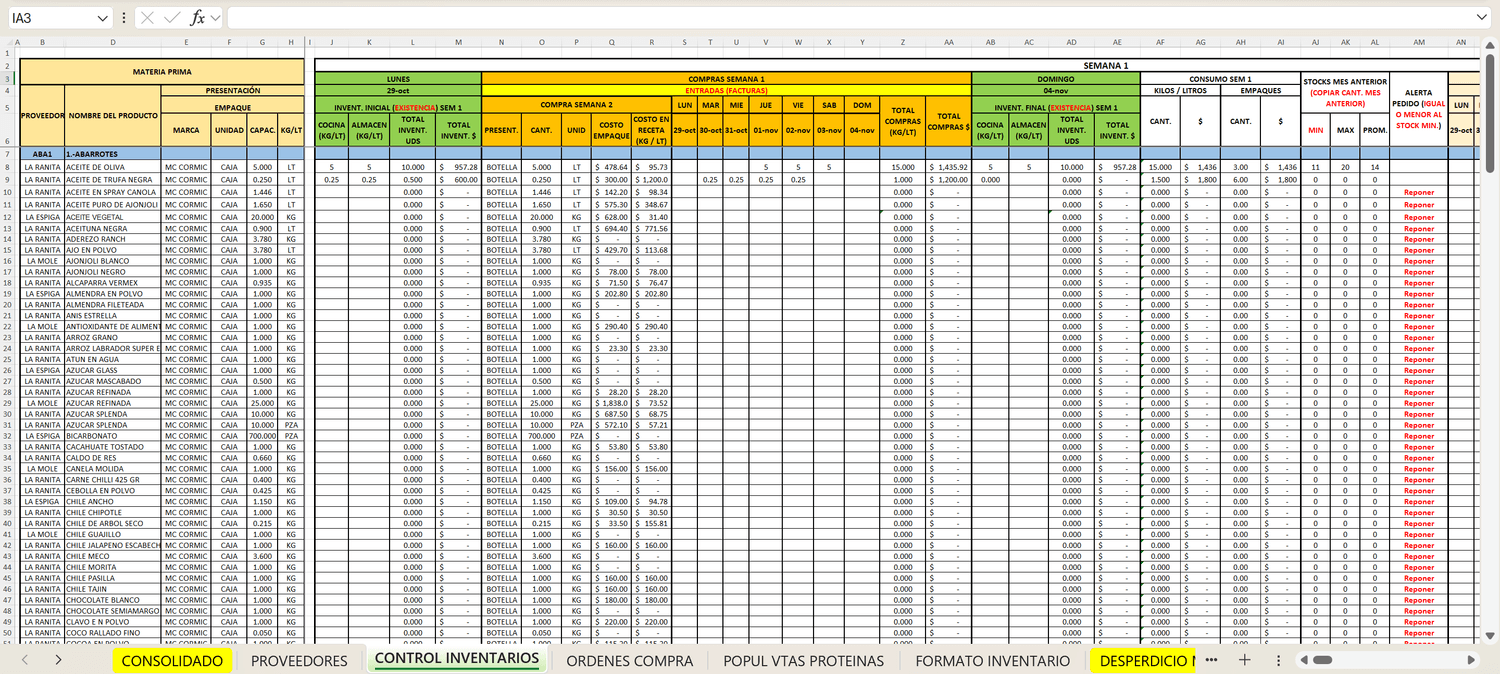The width and height of the screenshot is (1500, 674).
Task: Go to the ORDENES COMPRA sheet
Action: [x=629, y=661]
